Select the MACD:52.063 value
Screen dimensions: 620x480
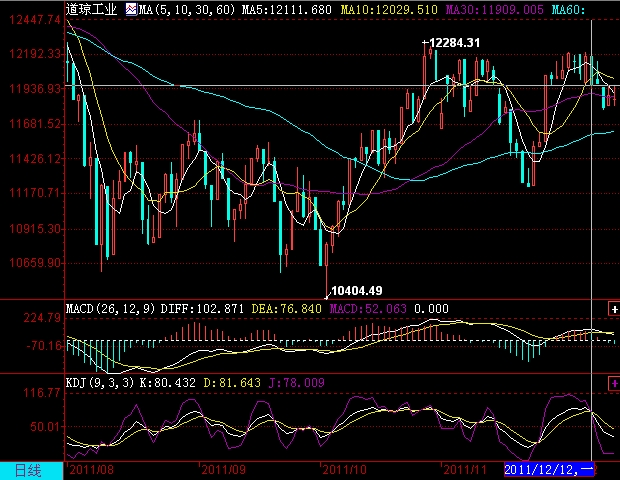(x=368, y=308)
